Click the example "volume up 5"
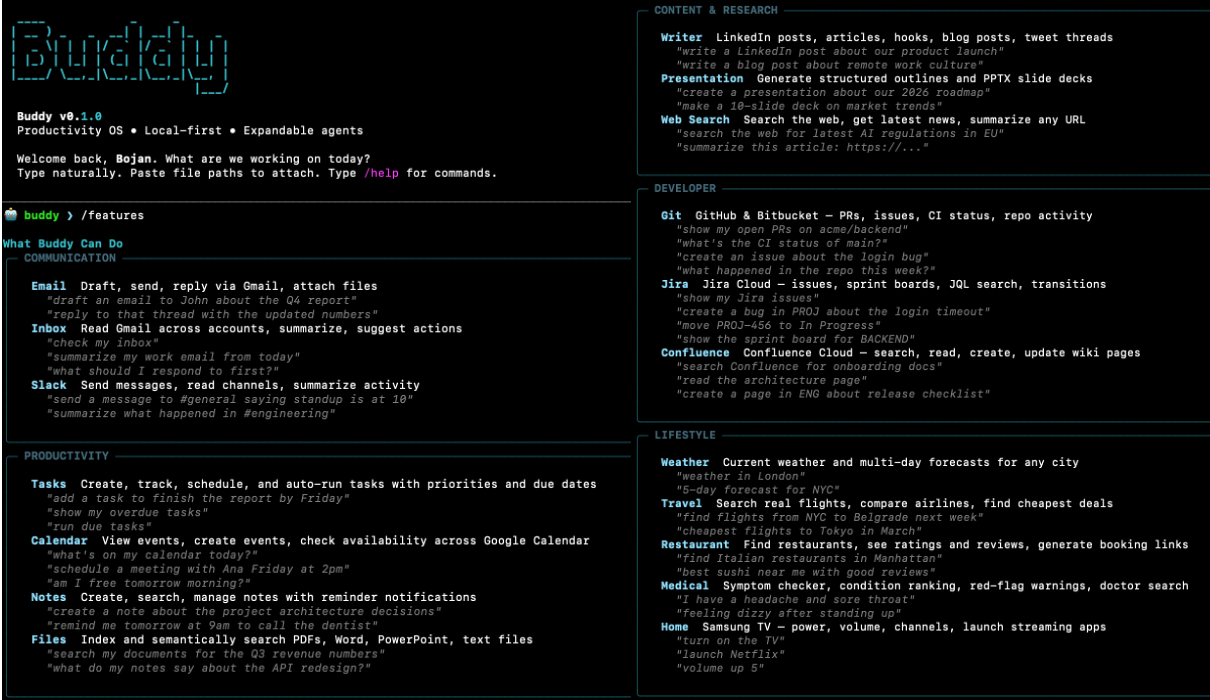1210x700 pixels. (x=720, y=668)
